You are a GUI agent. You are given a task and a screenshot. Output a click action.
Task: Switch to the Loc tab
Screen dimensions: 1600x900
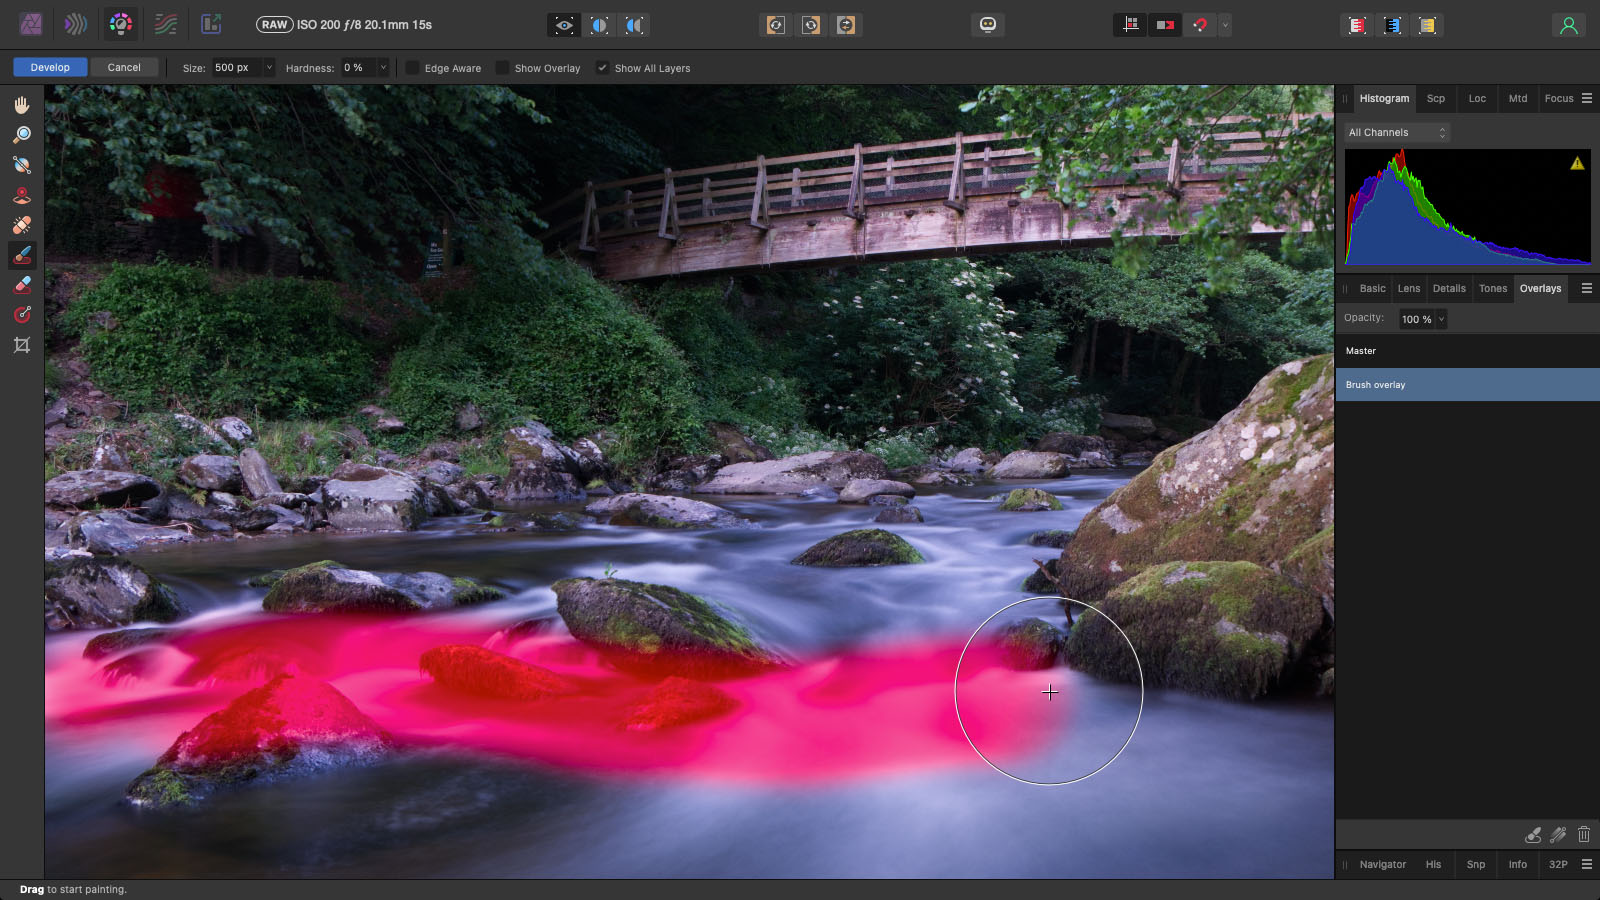coord(1477,98)
